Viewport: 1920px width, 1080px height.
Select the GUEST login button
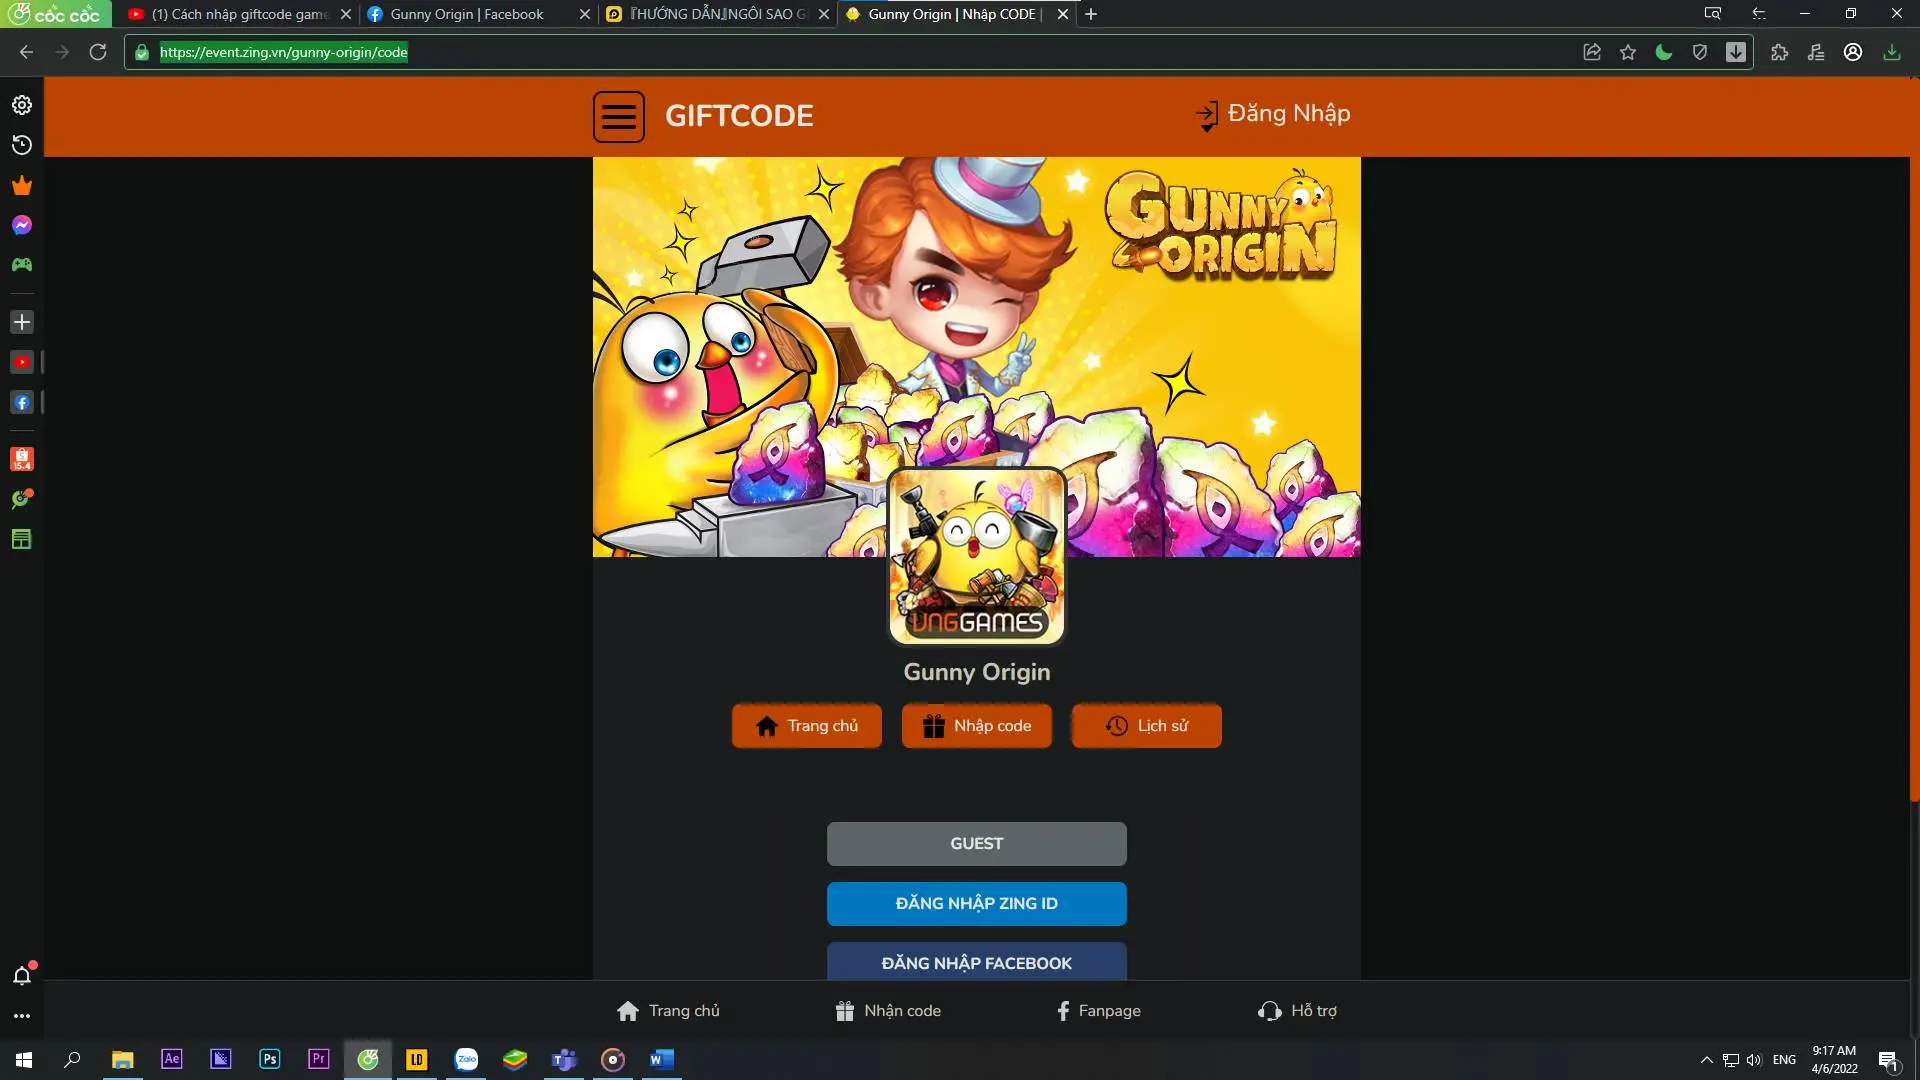click(x=976, y=844)
